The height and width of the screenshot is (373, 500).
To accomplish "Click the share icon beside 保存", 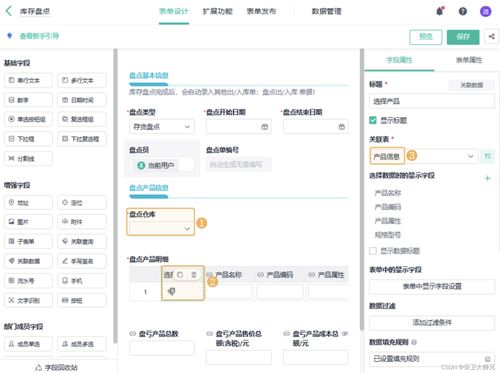I will [491, 37].
